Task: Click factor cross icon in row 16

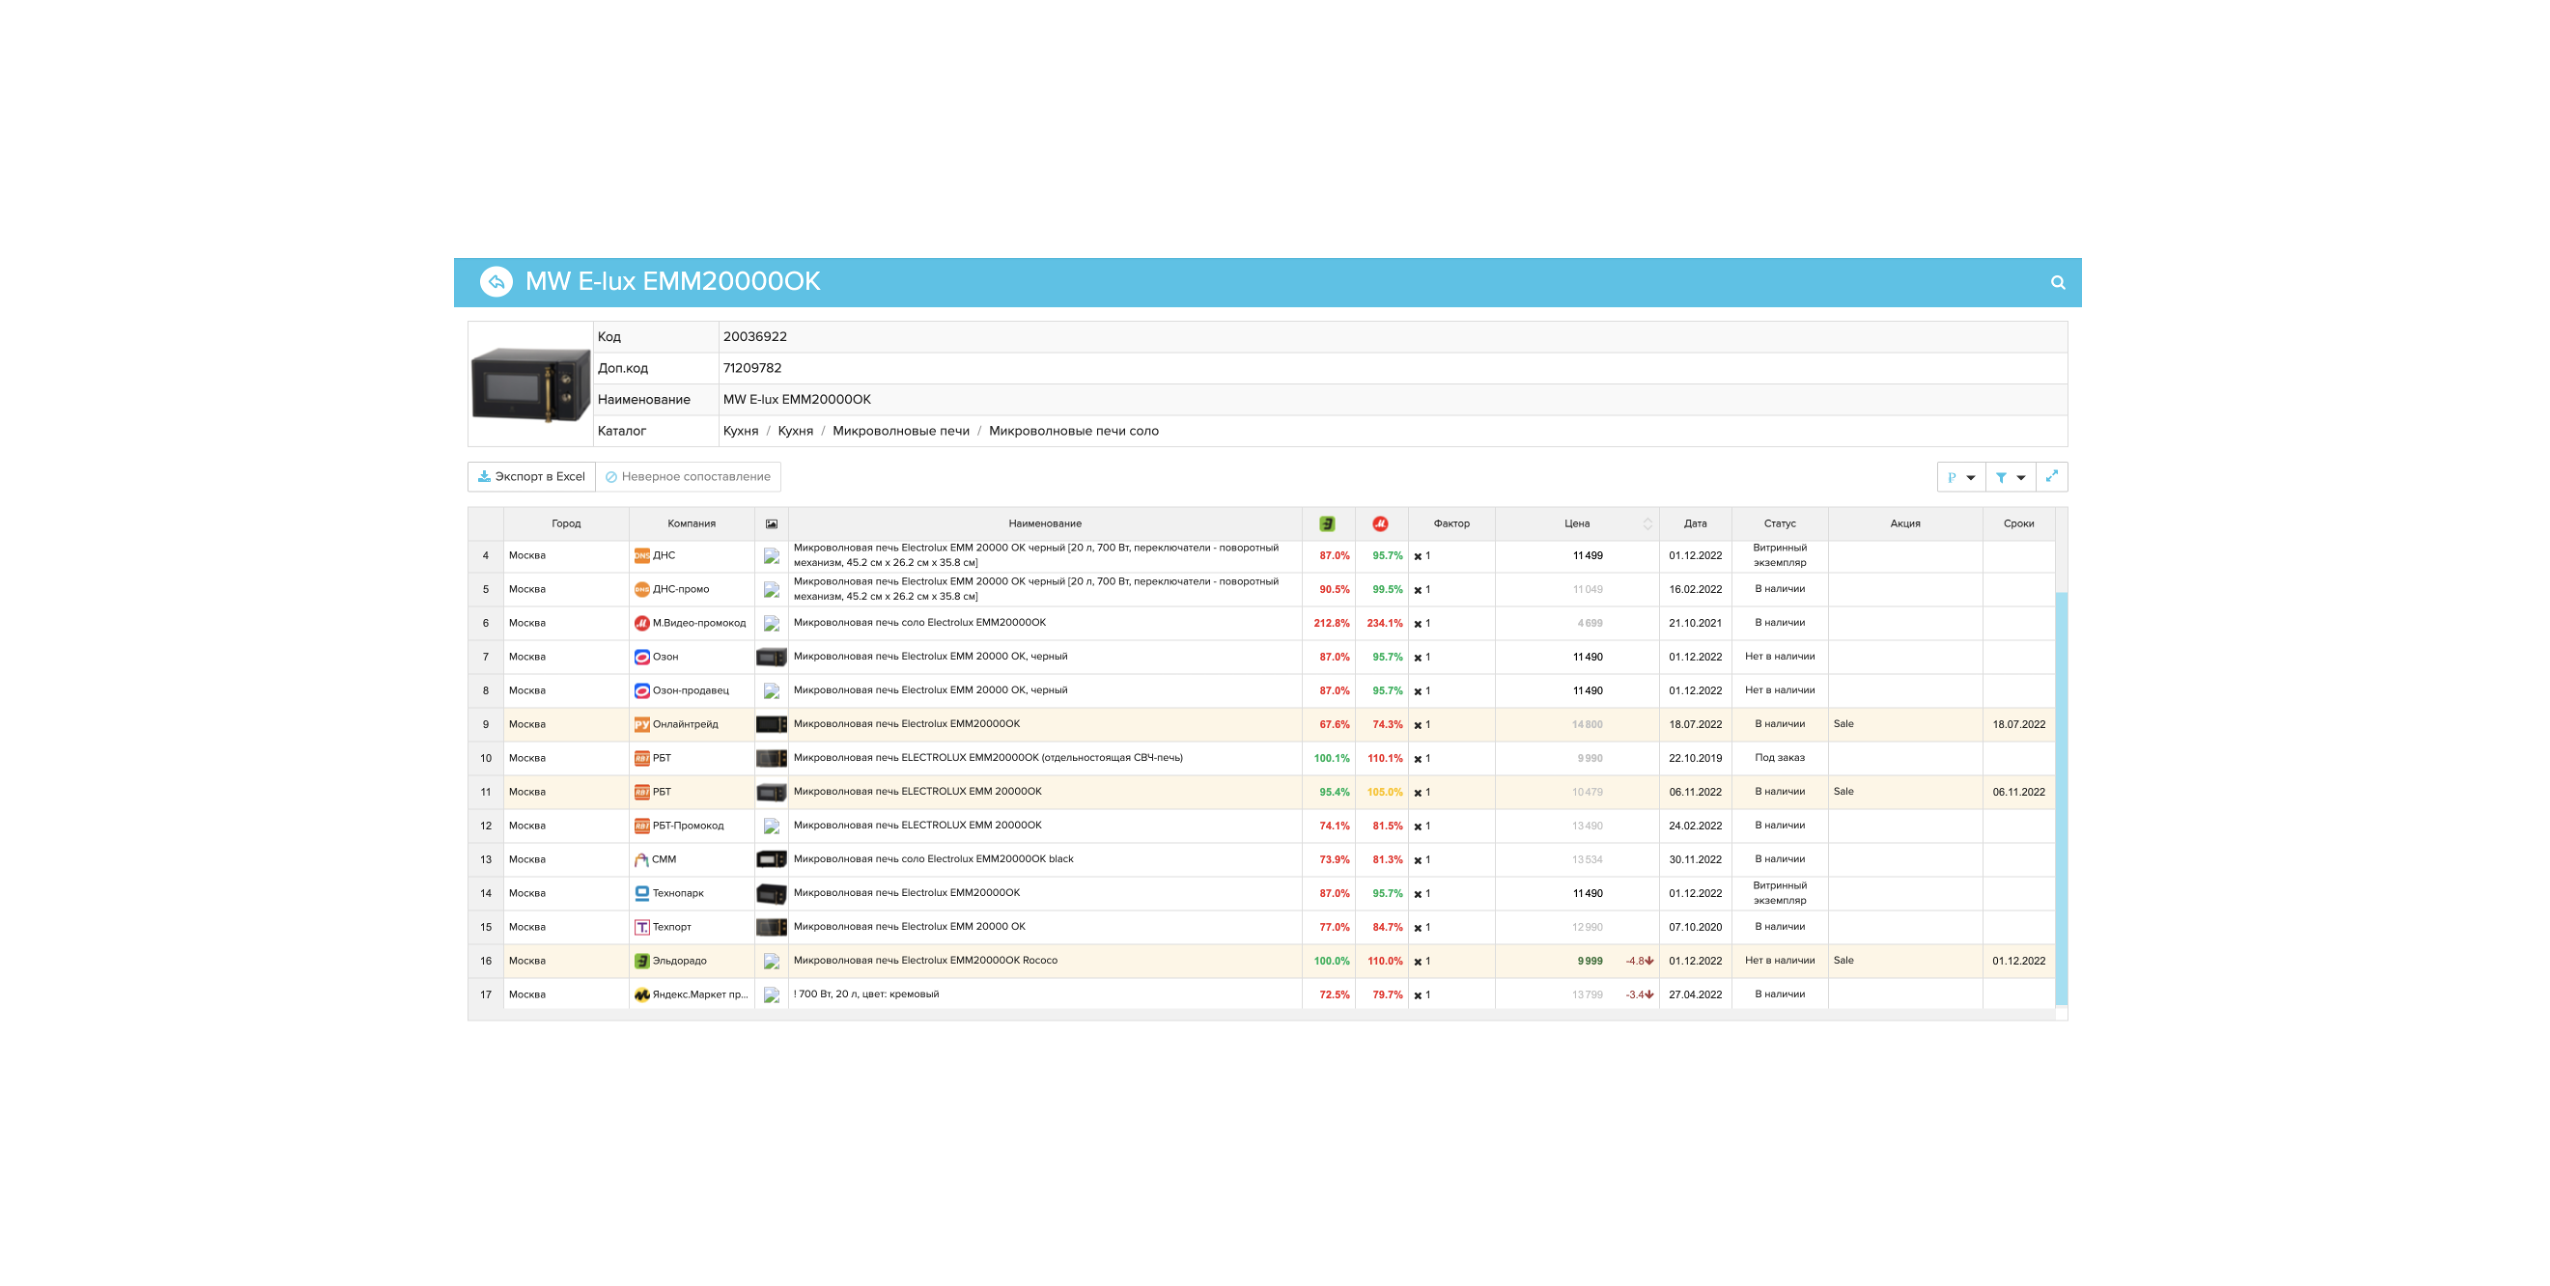Action: click(x=1417, y=962)
